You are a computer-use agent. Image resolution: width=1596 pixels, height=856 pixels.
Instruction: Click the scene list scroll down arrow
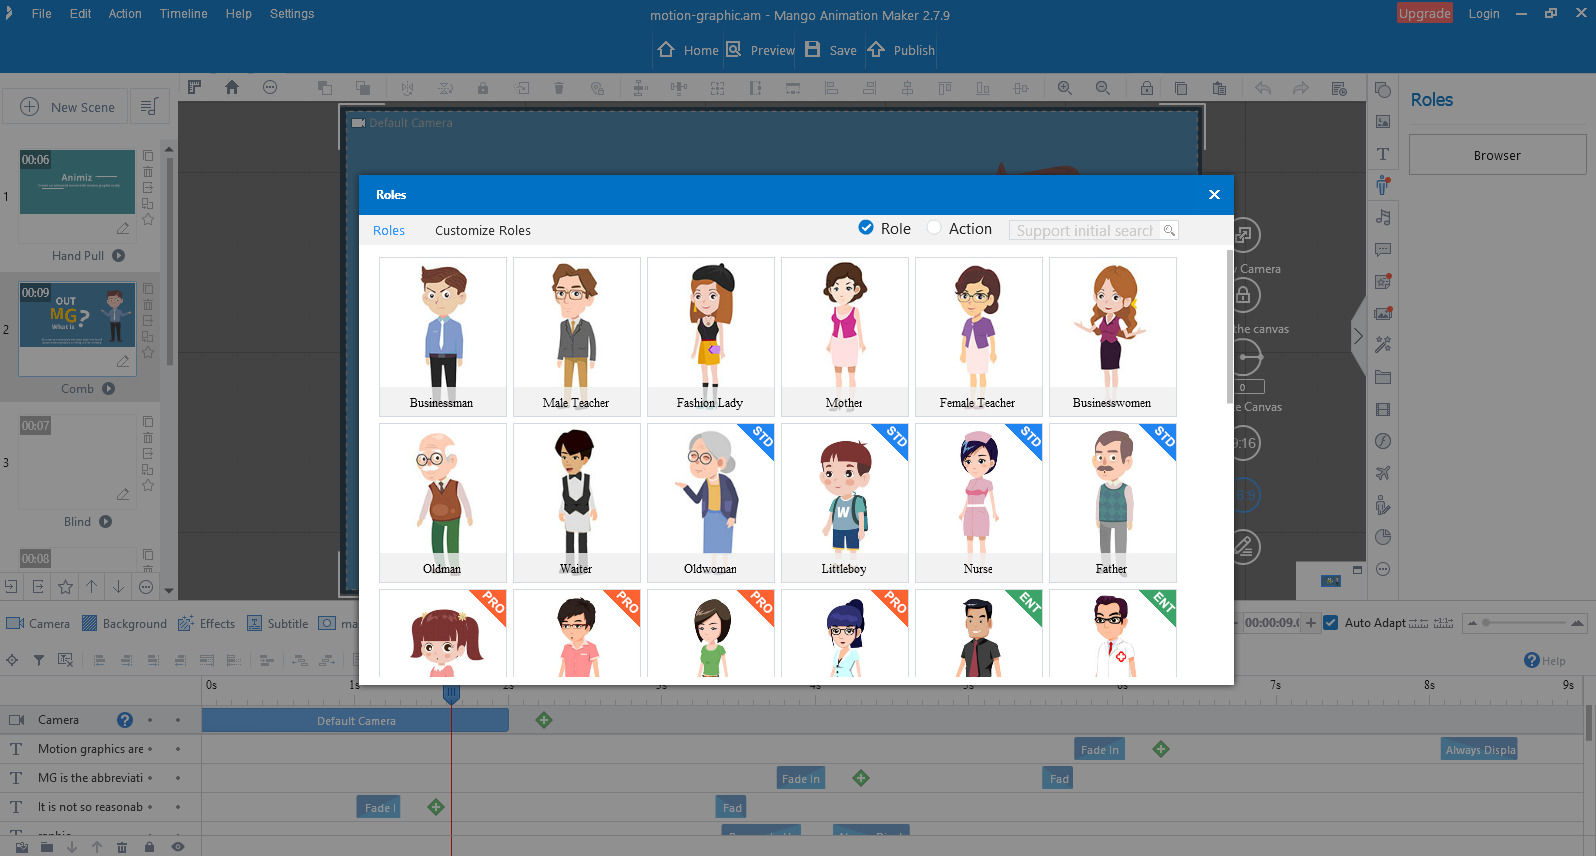point(169,590)
